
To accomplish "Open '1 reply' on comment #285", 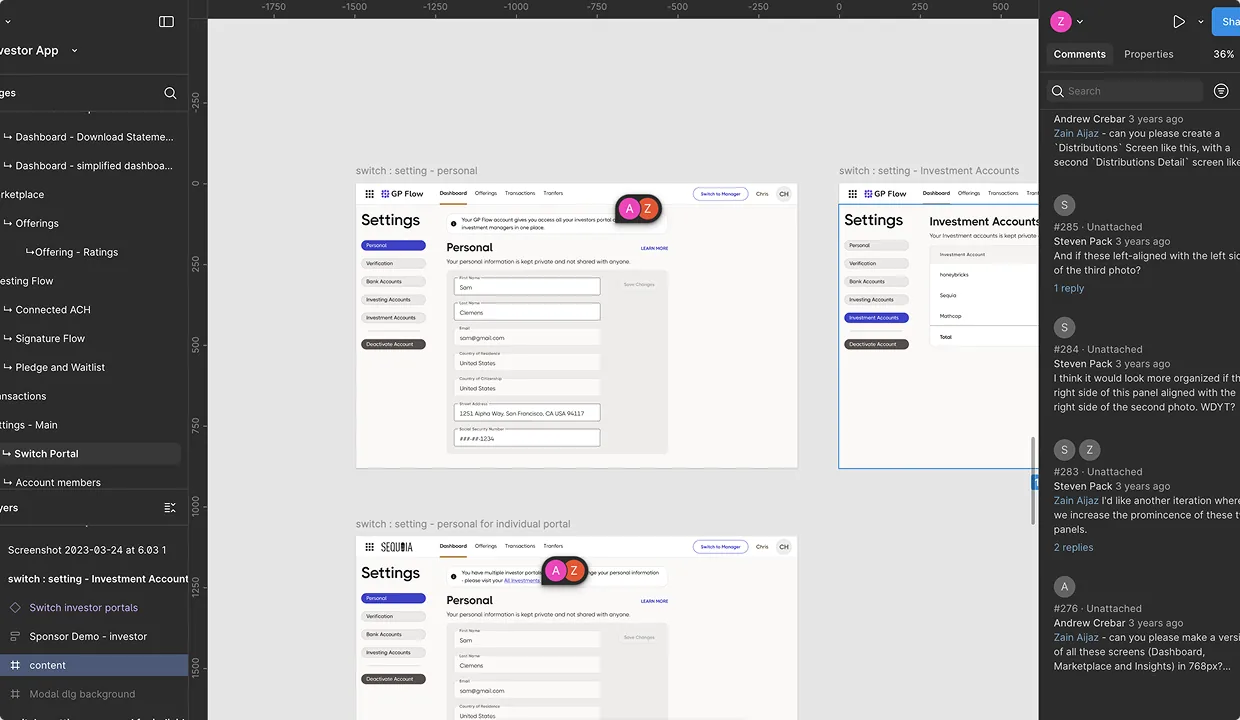I will pyautogui.click(x=1069, y=288).
